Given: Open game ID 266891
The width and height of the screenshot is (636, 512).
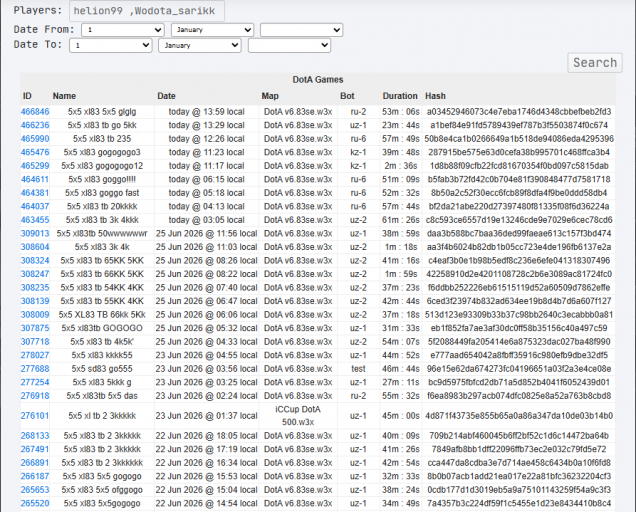Looking at the screenshot, I should coord(35,463).
